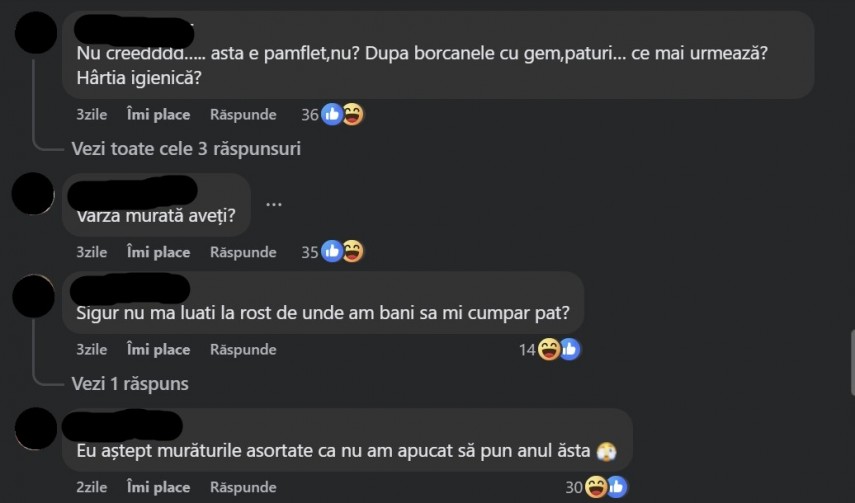This screenshot has width=855, height=503.
Task: Open three-dots options beside 'Varza murată' comment
Action: point(274,204)
